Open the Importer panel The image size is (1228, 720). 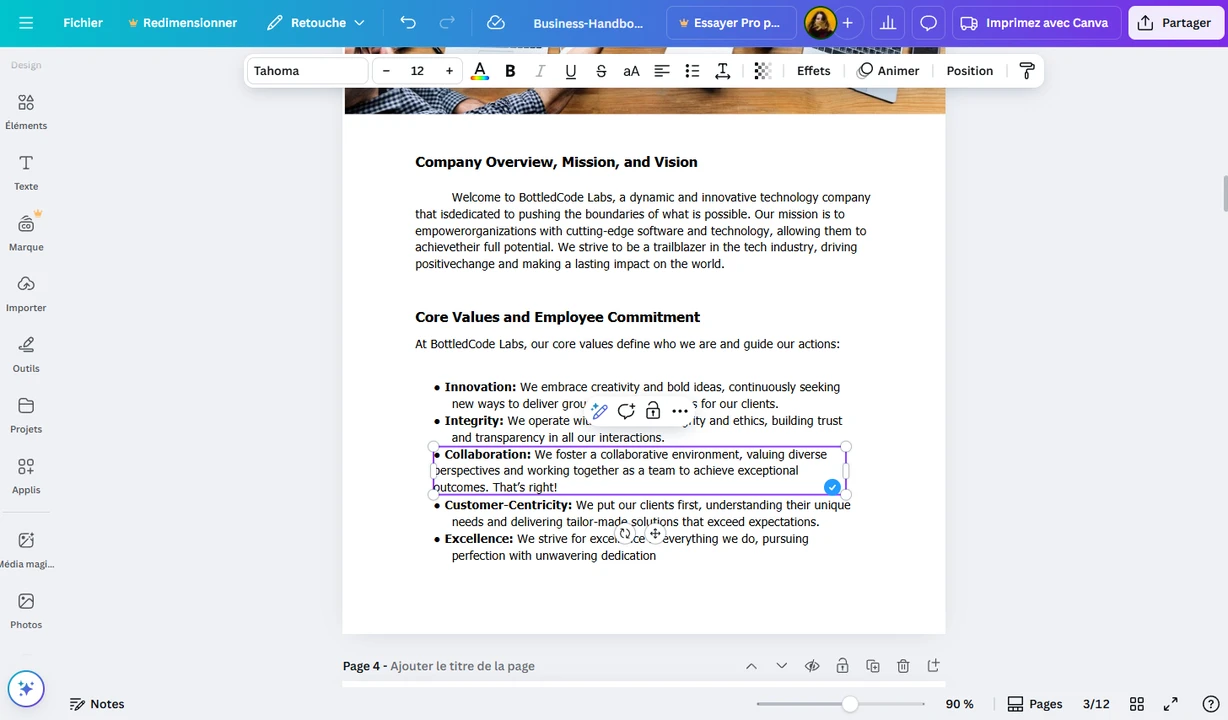(x=26, y=294)
